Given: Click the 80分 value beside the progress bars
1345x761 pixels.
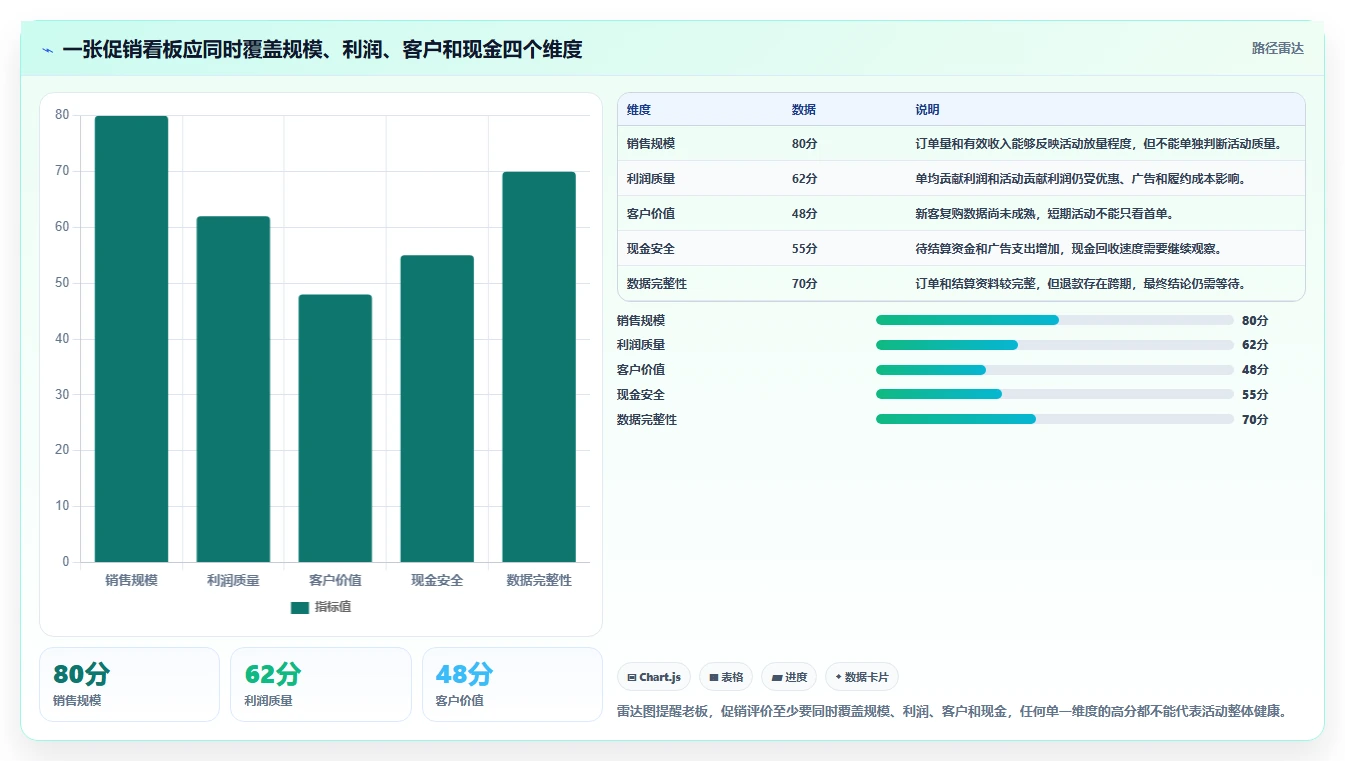Looking at the screenshot, I should coord(1255,321).
